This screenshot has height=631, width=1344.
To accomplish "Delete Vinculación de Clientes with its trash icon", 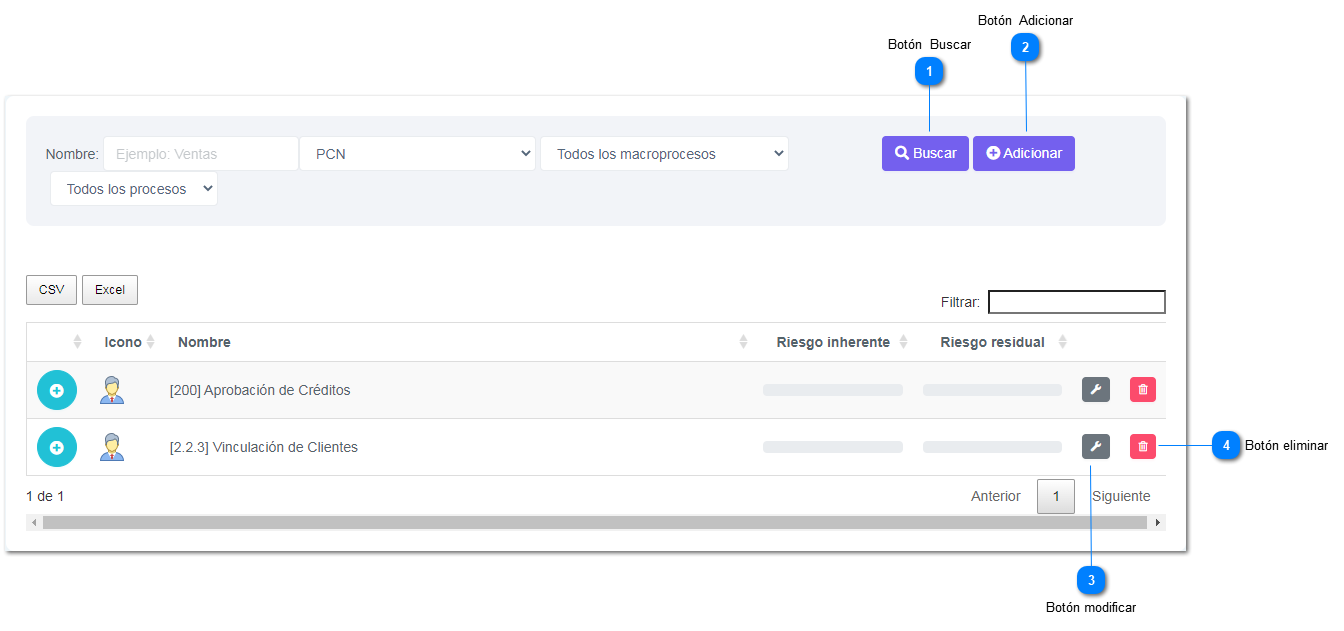I will coord(1143,447).
